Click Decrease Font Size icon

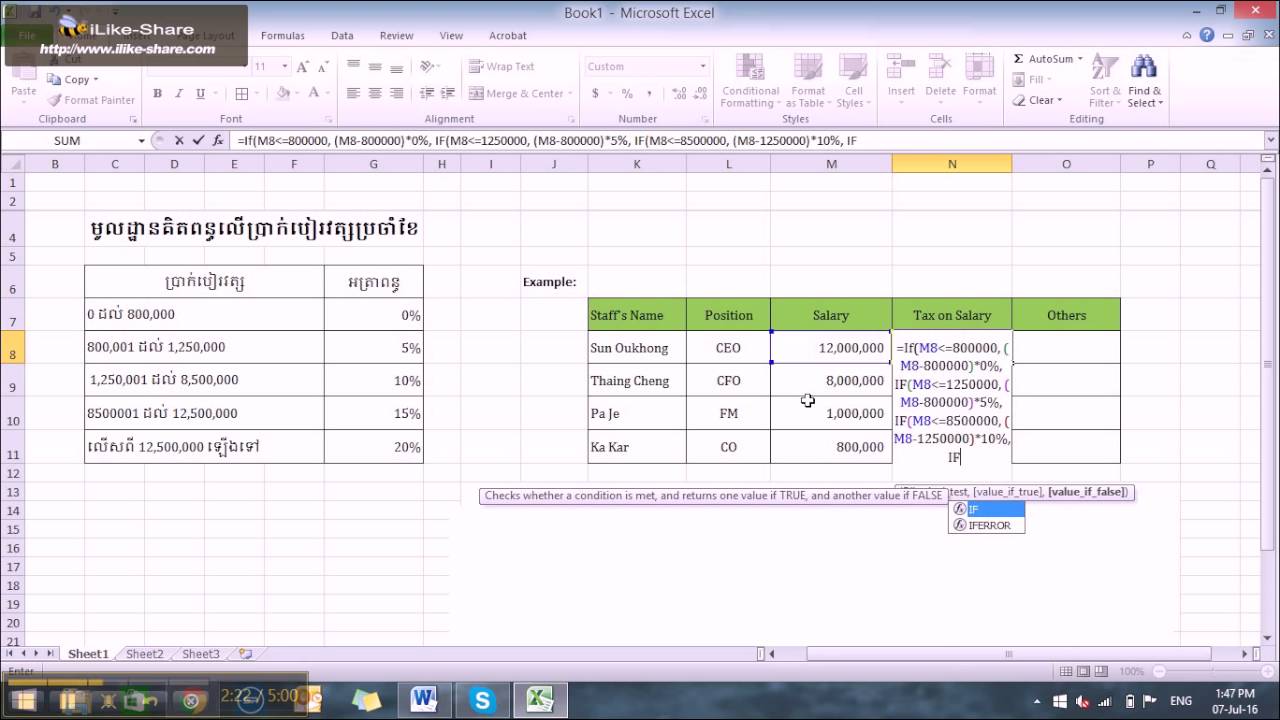[324, 66]
